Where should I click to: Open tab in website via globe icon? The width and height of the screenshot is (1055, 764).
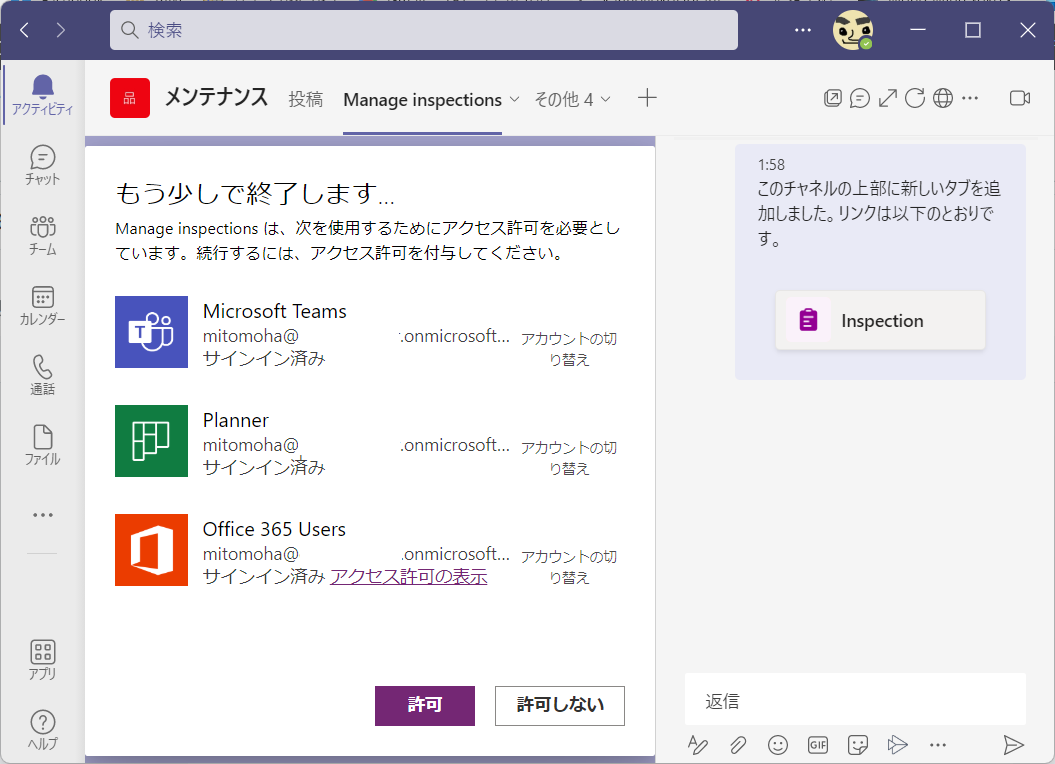[x=943, y=98]
